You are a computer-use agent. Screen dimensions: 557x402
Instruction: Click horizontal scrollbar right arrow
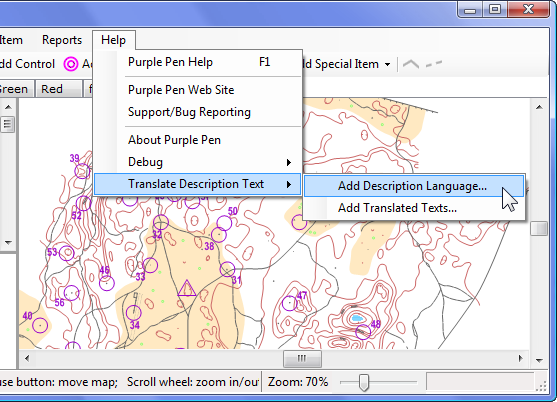point(520,358)
